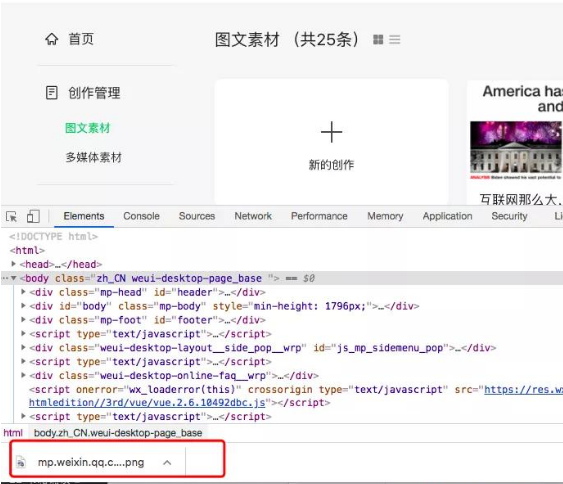Open the America article title
This screenshot has width=563, height=484.
522,99
